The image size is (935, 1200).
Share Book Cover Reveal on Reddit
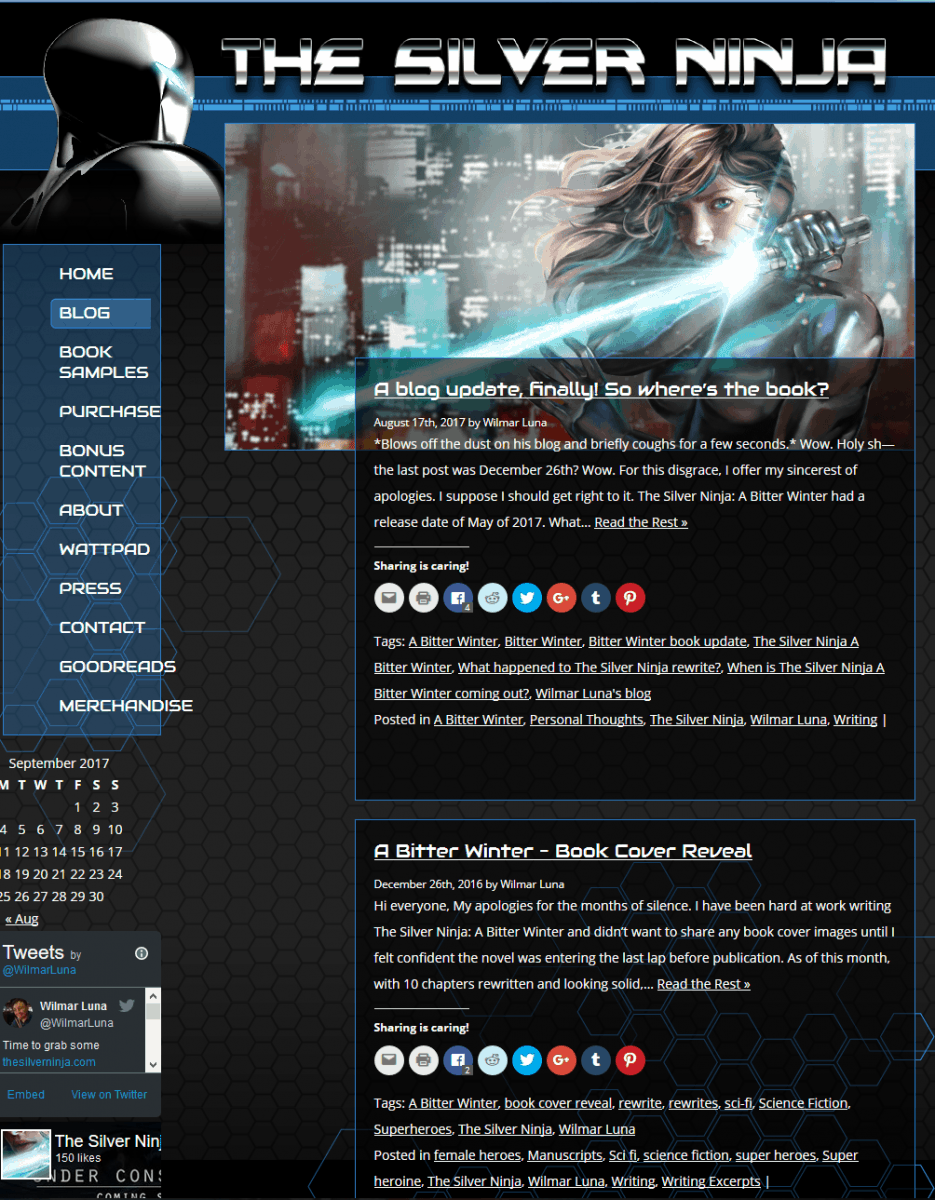pos(492,1060)
